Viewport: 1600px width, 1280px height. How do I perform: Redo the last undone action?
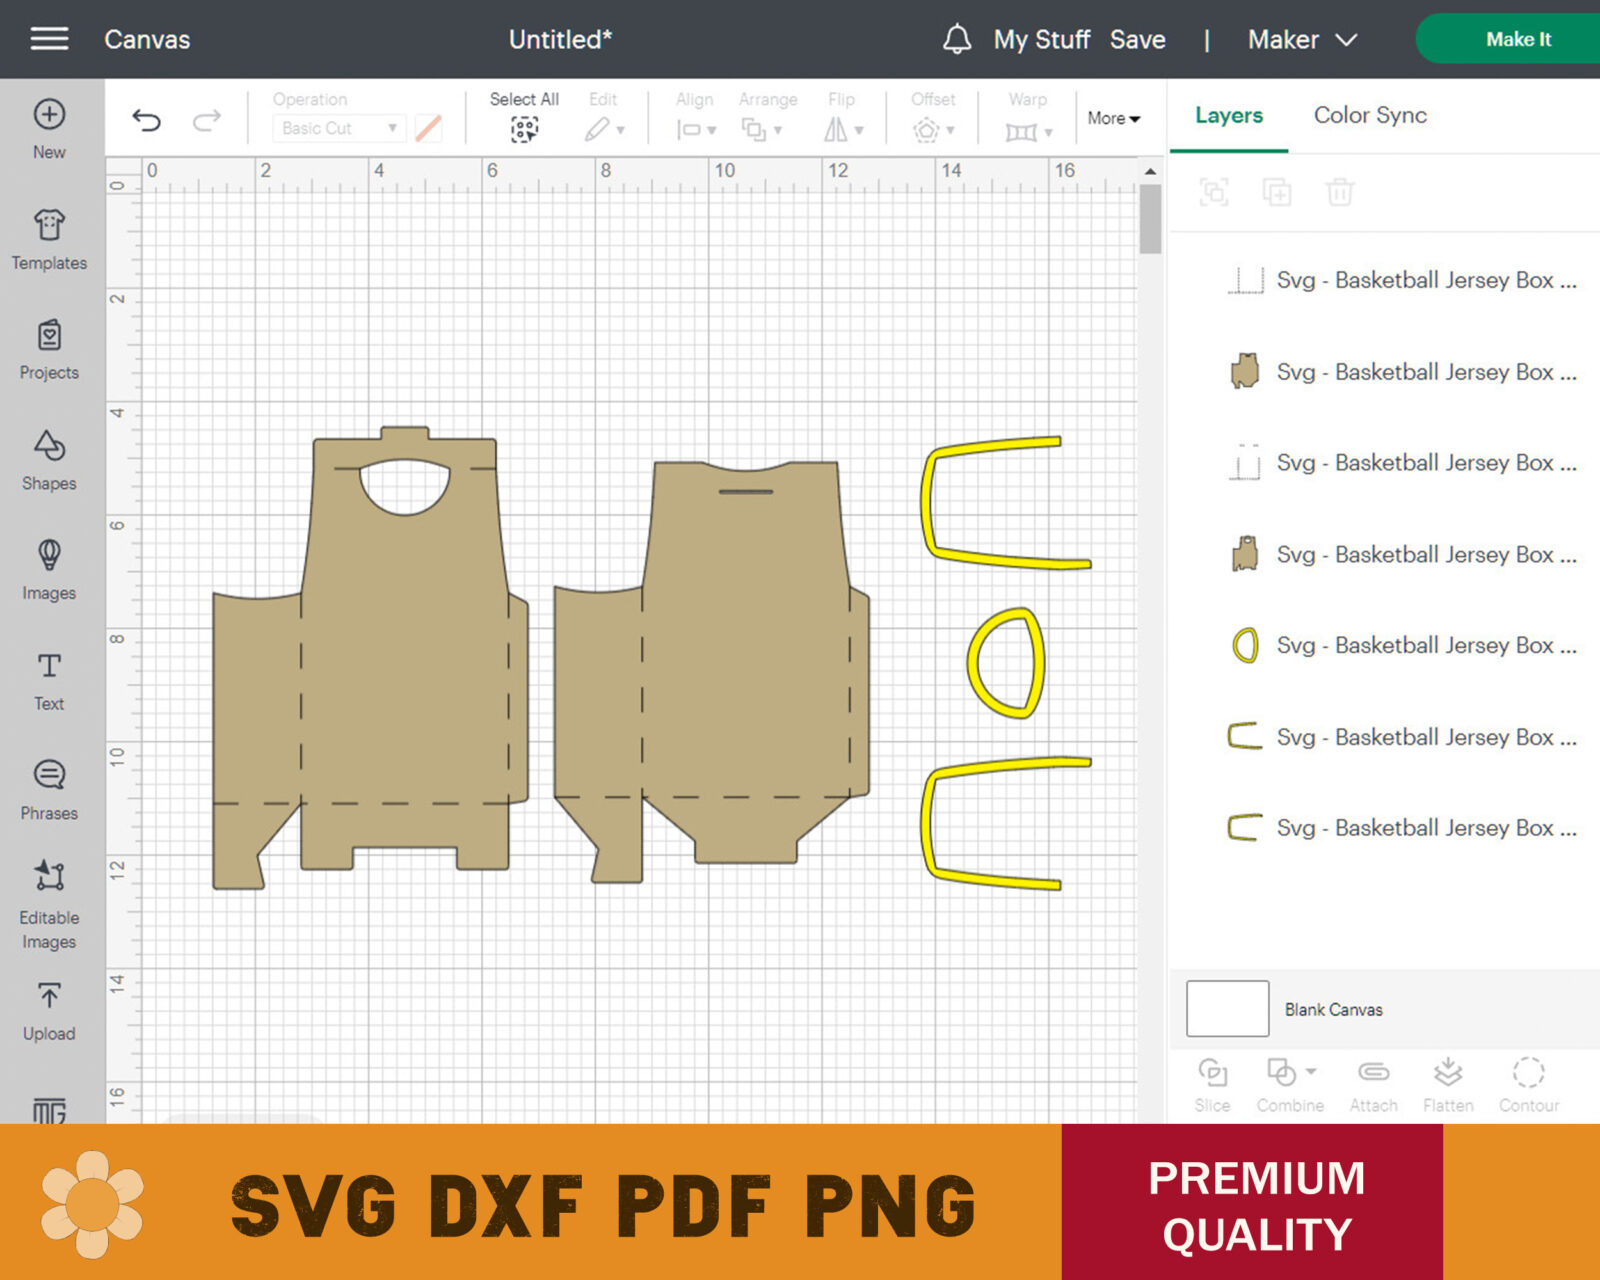click(207, 121)
